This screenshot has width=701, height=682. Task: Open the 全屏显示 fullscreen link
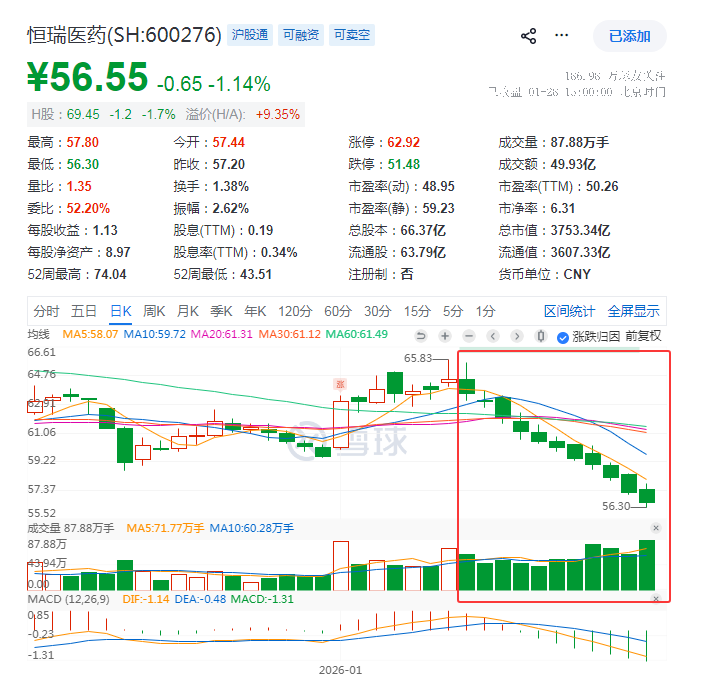(633, 311)
